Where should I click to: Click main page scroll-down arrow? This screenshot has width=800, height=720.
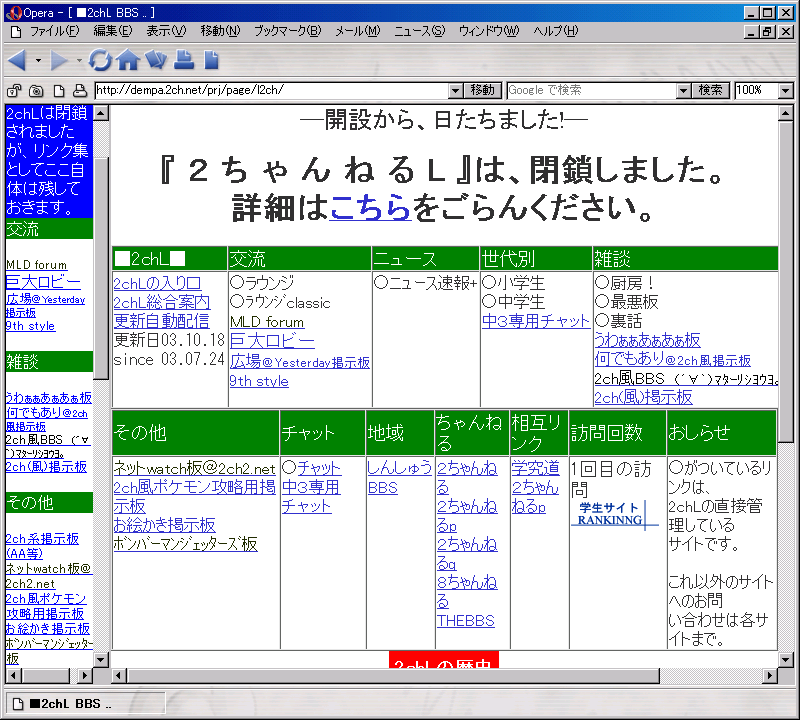tap(786, 660)
